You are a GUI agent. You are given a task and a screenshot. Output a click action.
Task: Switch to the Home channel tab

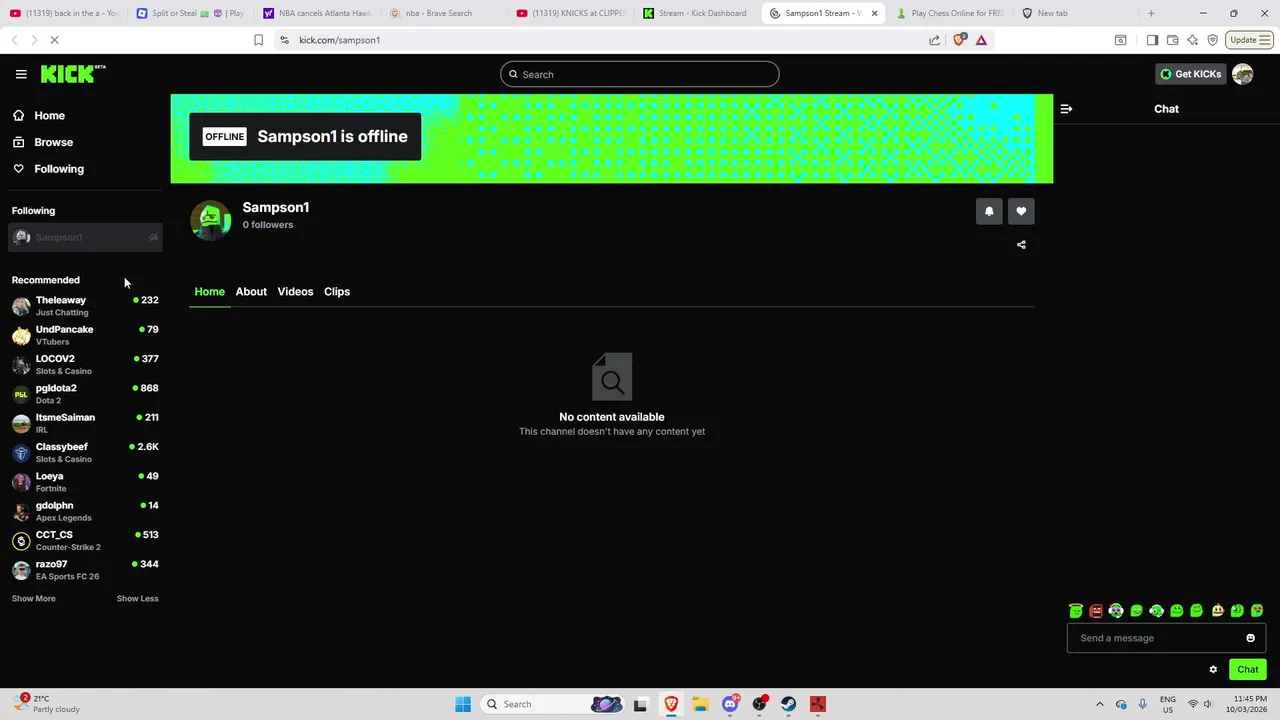tap(209, 291)
